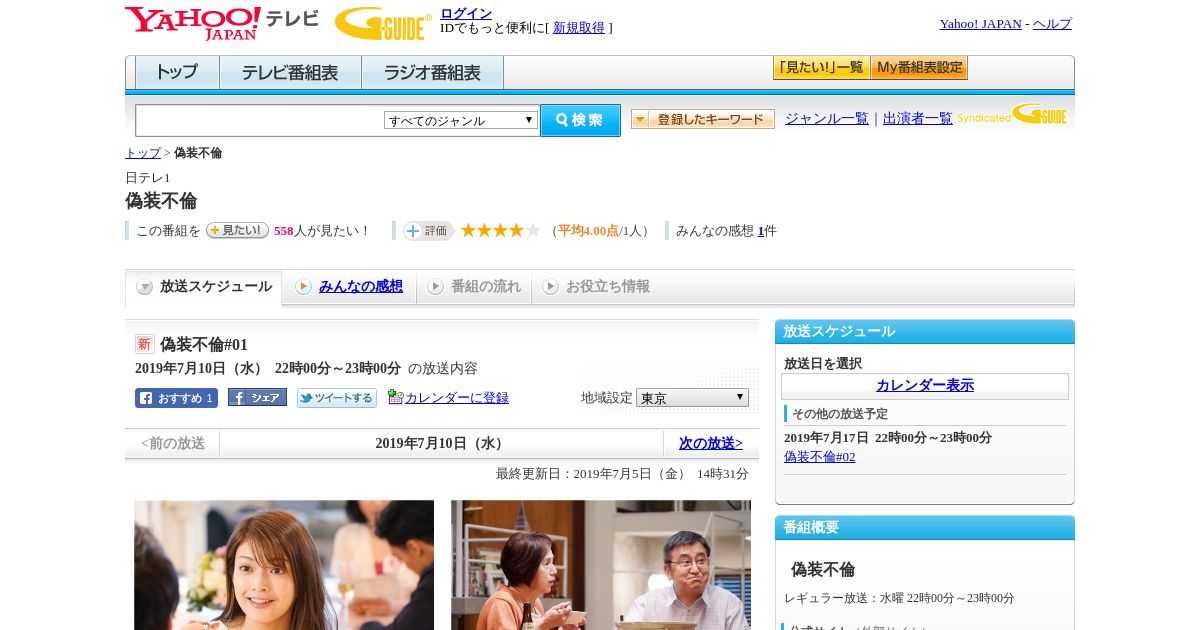
Task: Open the みんなの感想 1件 count link
Action: (761, 231)
